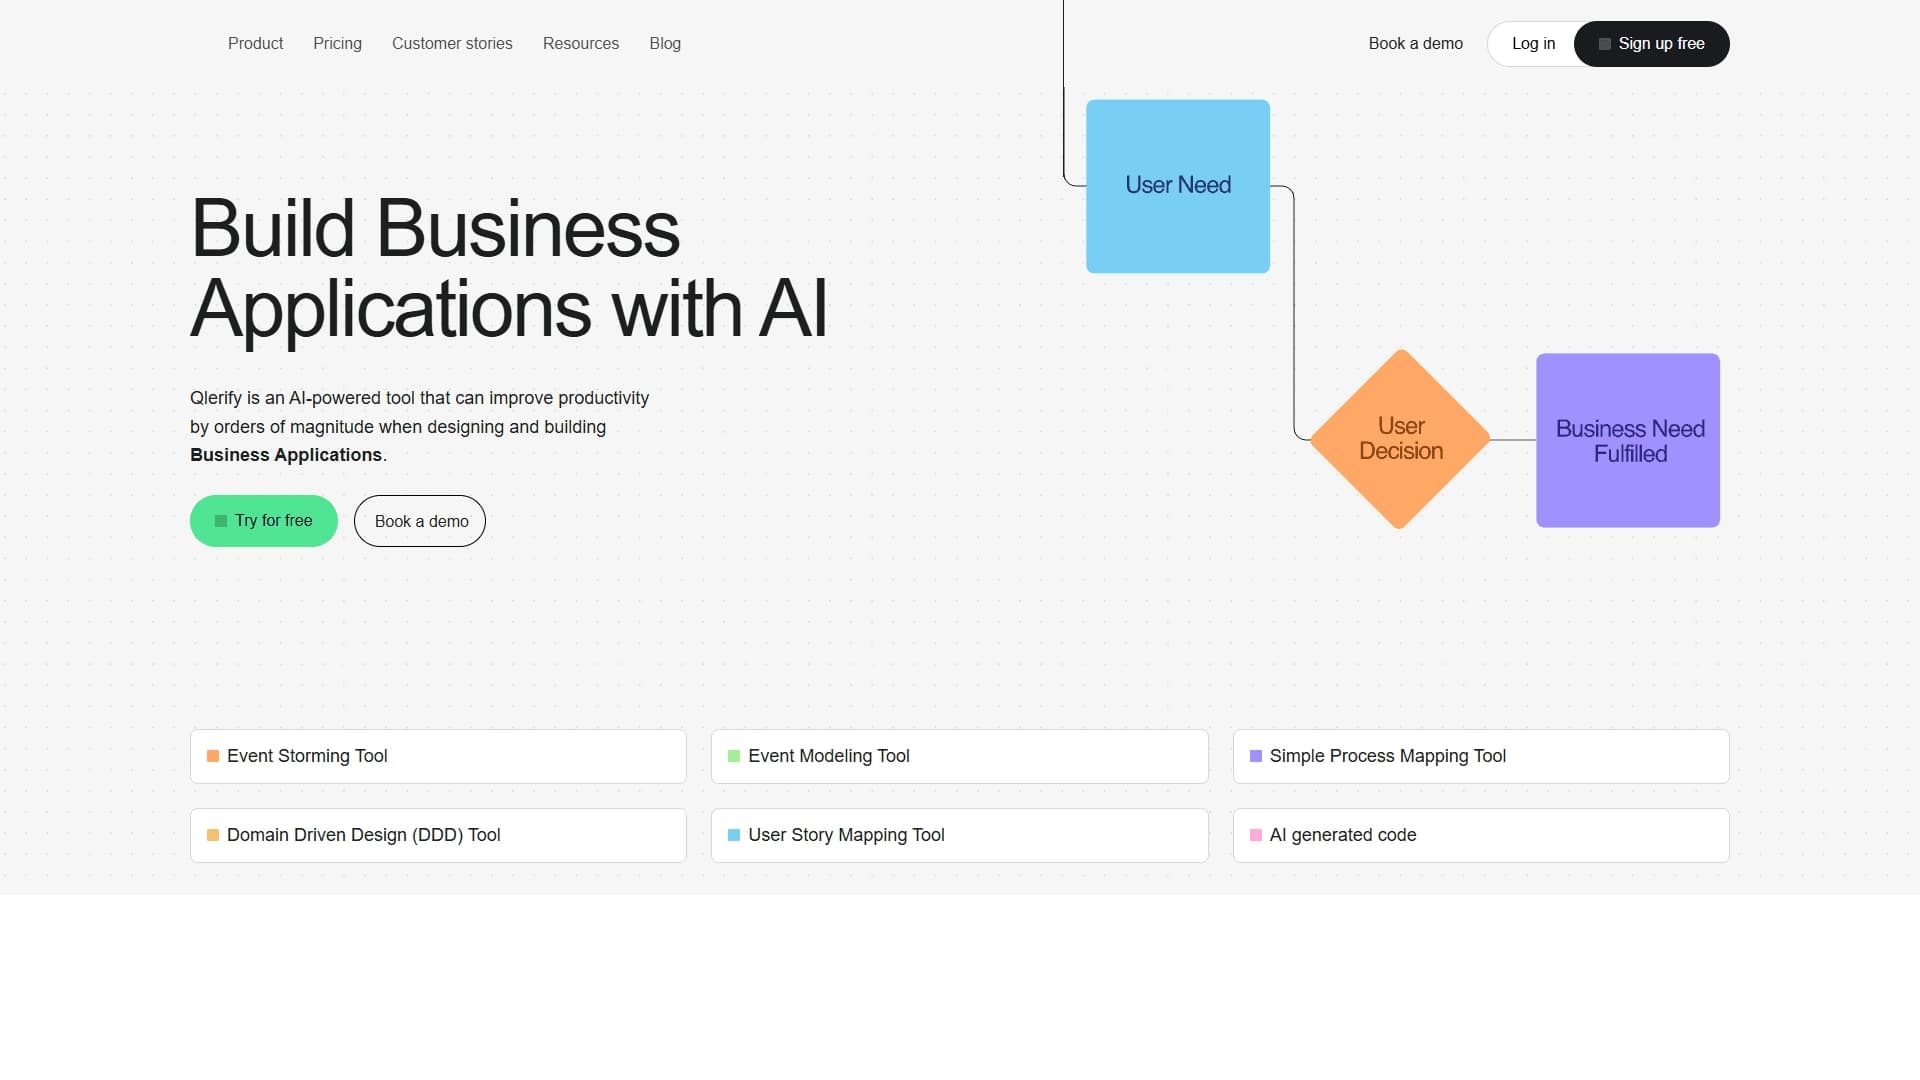Click the yellow square beside Domain Driven Design
The image size is (1920, 1080).
tap(213, 835)
